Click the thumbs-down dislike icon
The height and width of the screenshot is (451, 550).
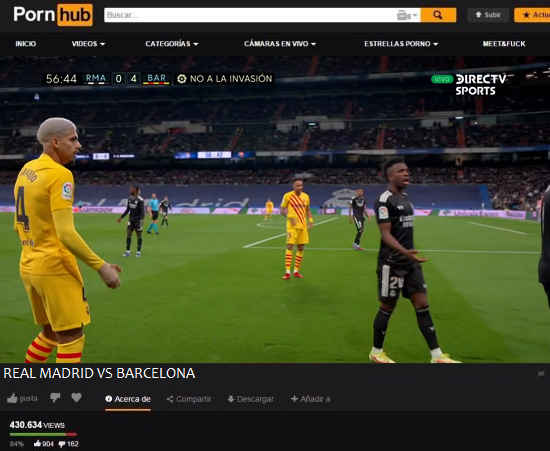[x=55, y=398]
